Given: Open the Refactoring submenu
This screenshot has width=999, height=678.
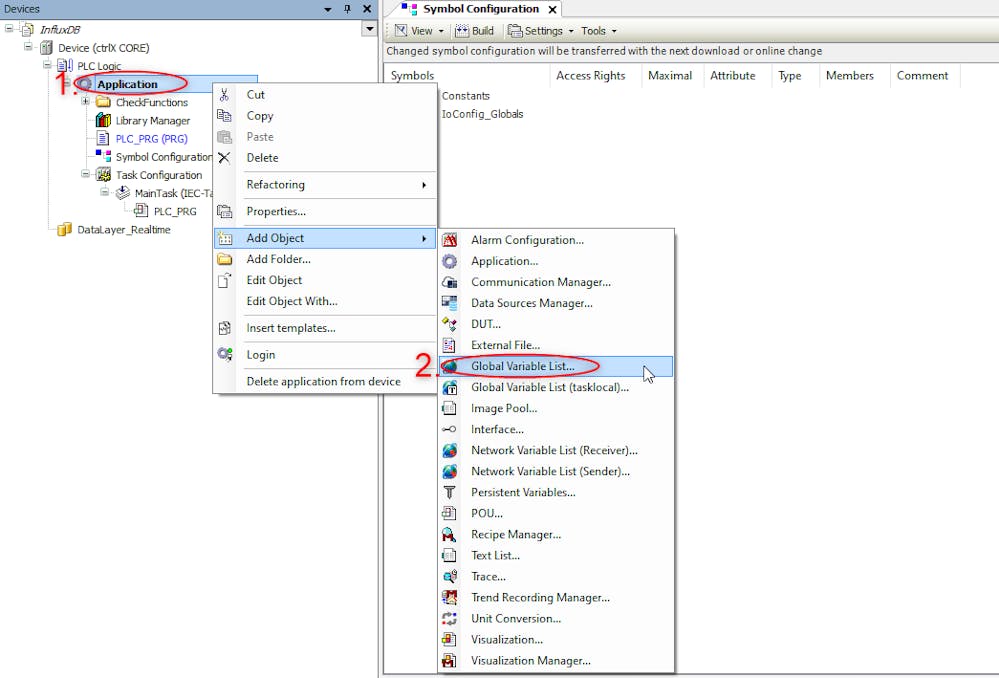Looking at the screenshot, I should [x=325, y=185].
